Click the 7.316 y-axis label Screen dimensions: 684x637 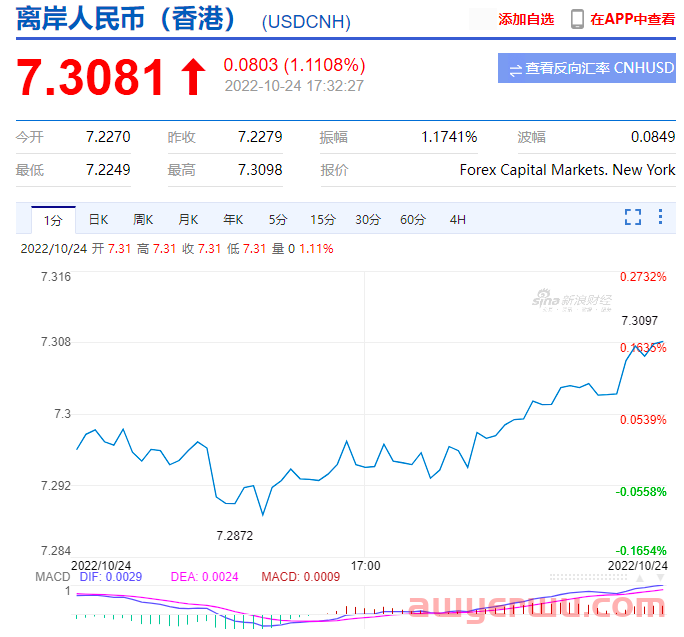(55, 277)
